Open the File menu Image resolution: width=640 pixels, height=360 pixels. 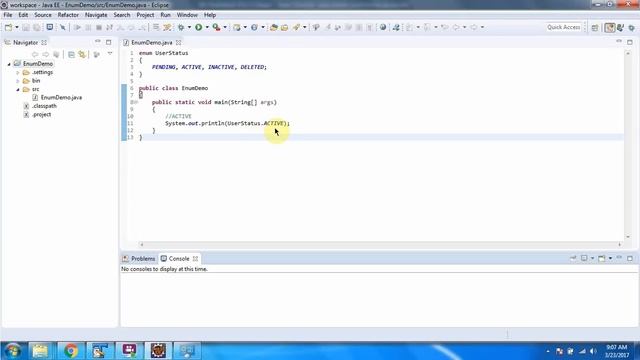[x=8, y=15]
